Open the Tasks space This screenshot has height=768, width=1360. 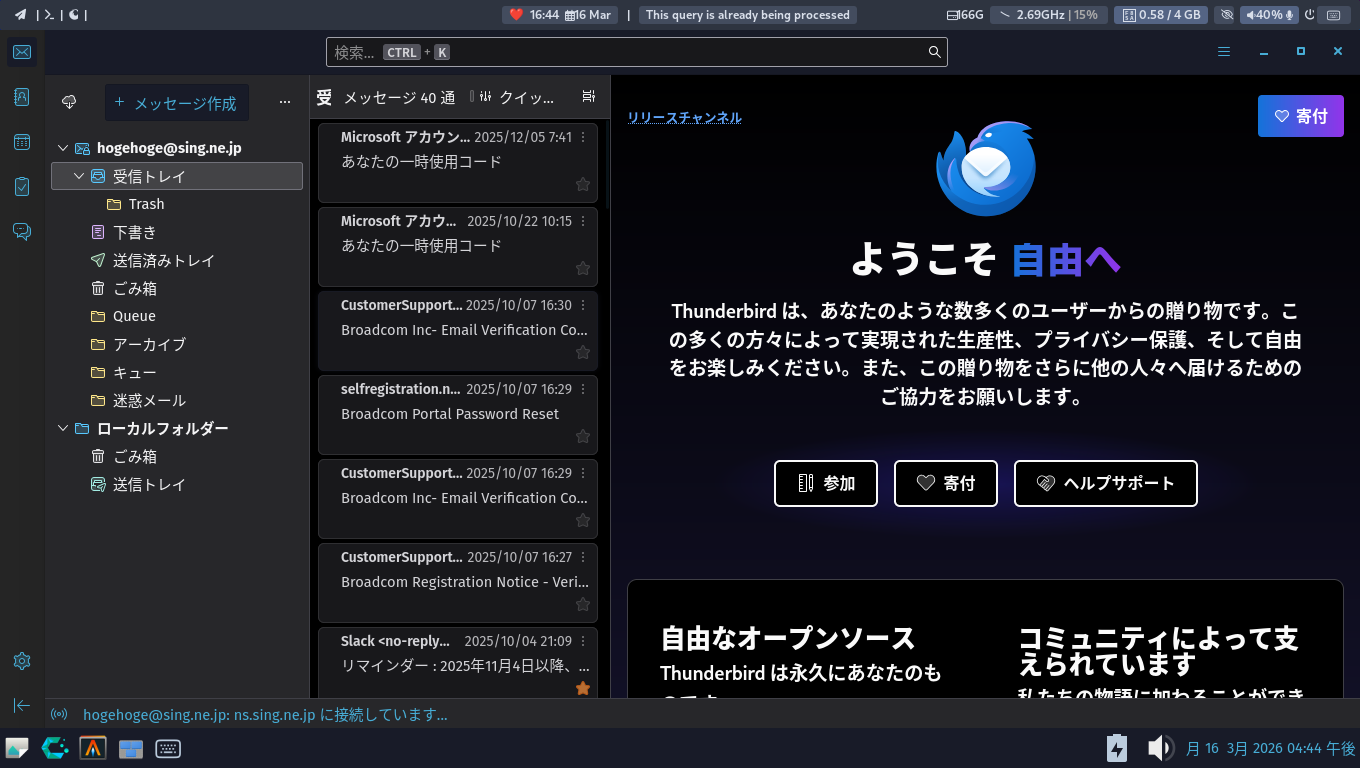(x=22, y=187)
